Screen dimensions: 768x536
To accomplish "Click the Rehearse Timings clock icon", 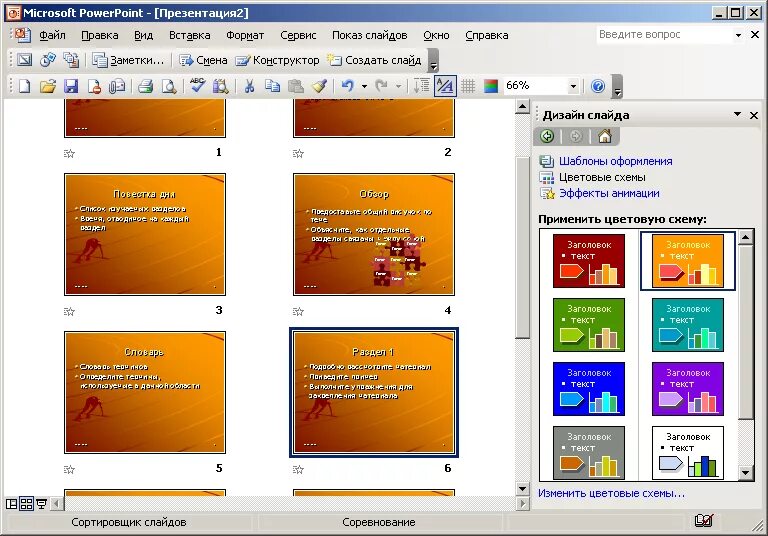I will pyautogui.click(x=48, y=60).
